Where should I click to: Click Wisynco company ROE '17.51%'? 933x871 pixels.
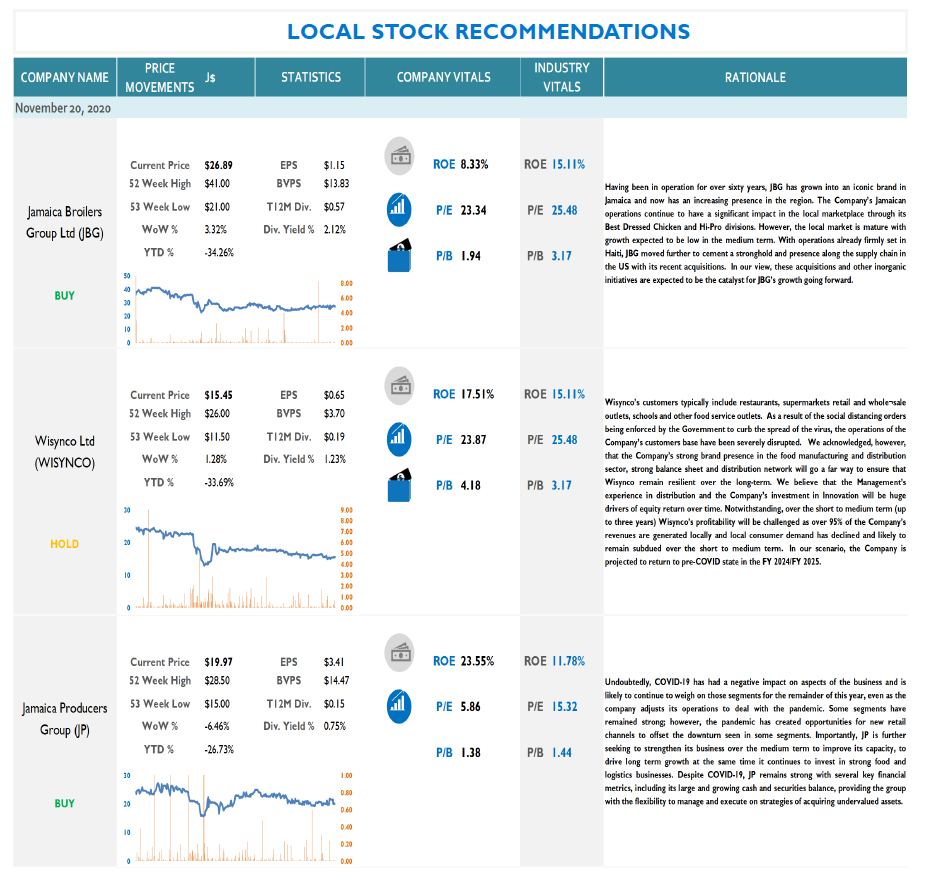477,394
